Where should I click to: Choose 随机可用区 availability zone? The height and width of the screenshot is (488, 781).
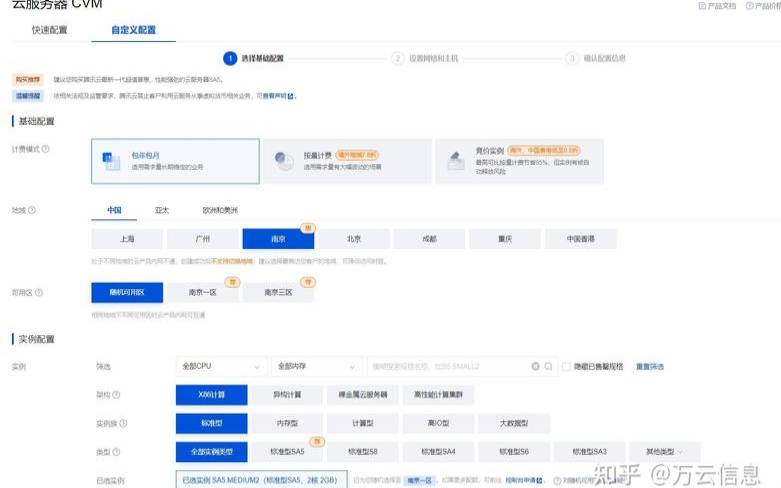coord(127,292)
